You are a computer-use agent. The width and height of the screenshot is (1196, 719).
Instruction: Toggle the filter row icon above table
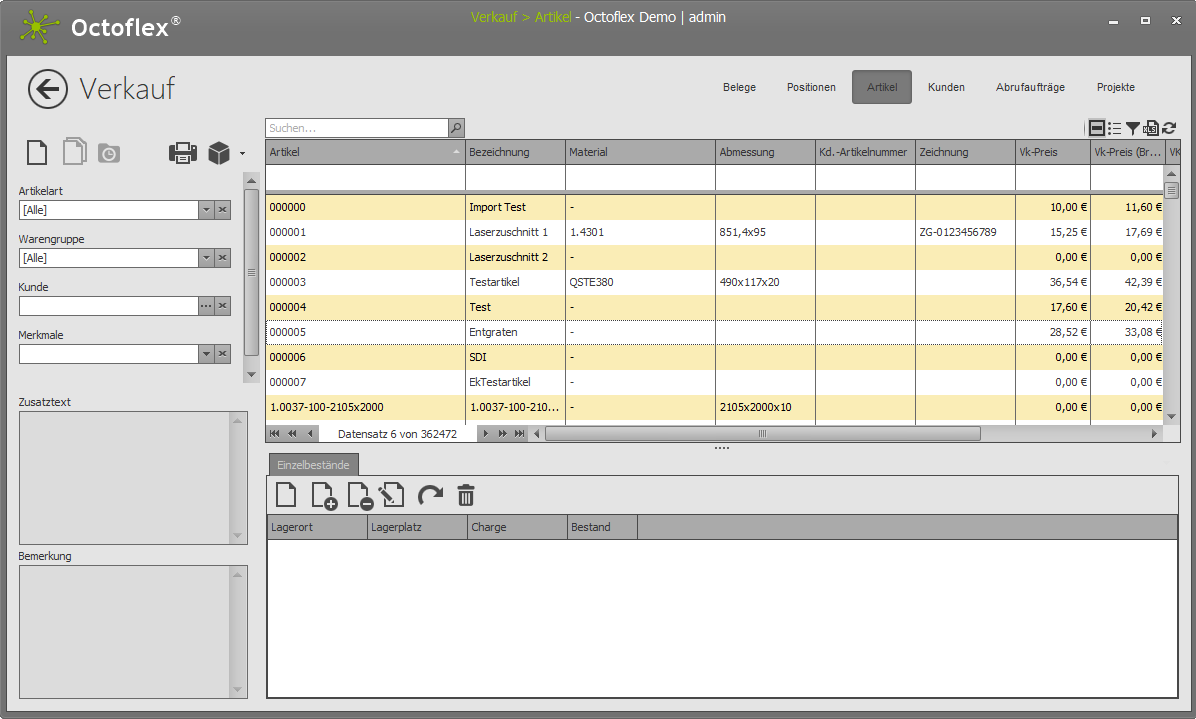1097,128
